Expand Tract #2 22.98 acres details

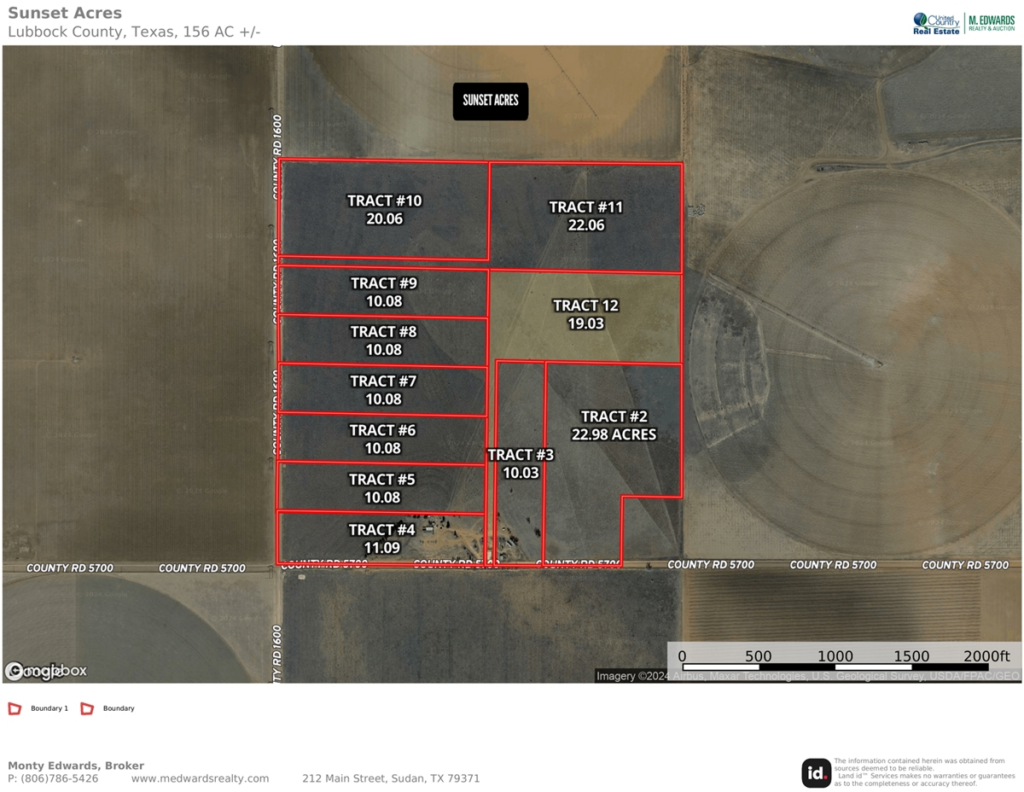(613, 426)
